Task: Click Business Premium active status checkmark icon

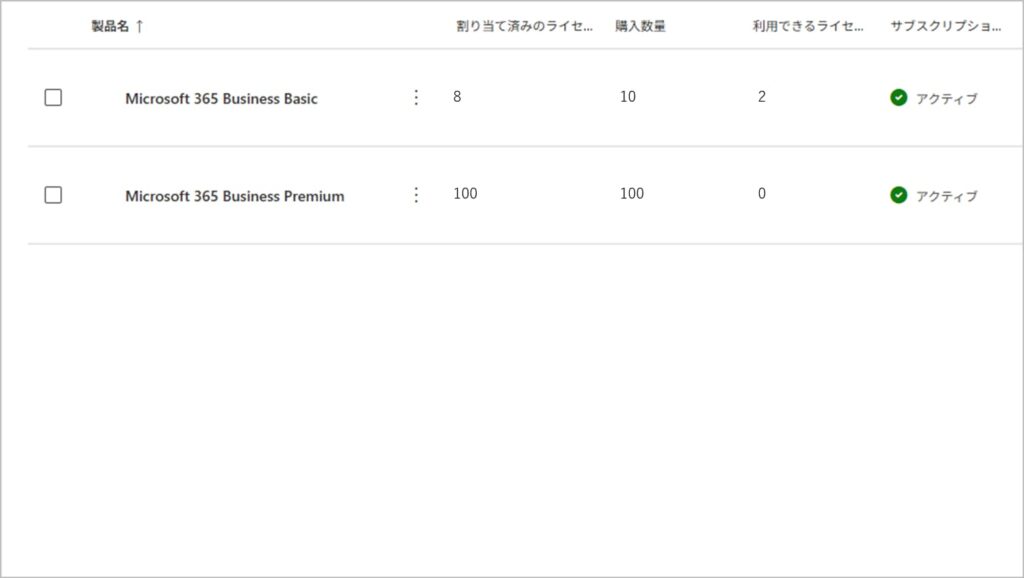Action: point(899,195)
